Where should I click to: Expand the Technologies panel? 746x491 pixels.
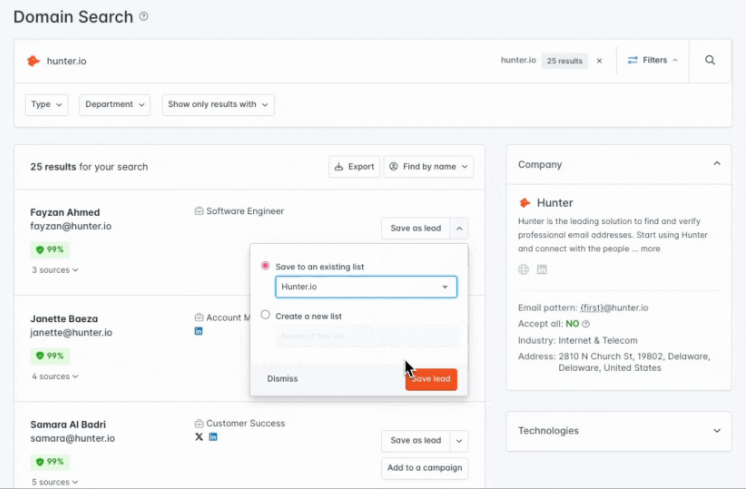pyautogui.click(x=618, y=431)
